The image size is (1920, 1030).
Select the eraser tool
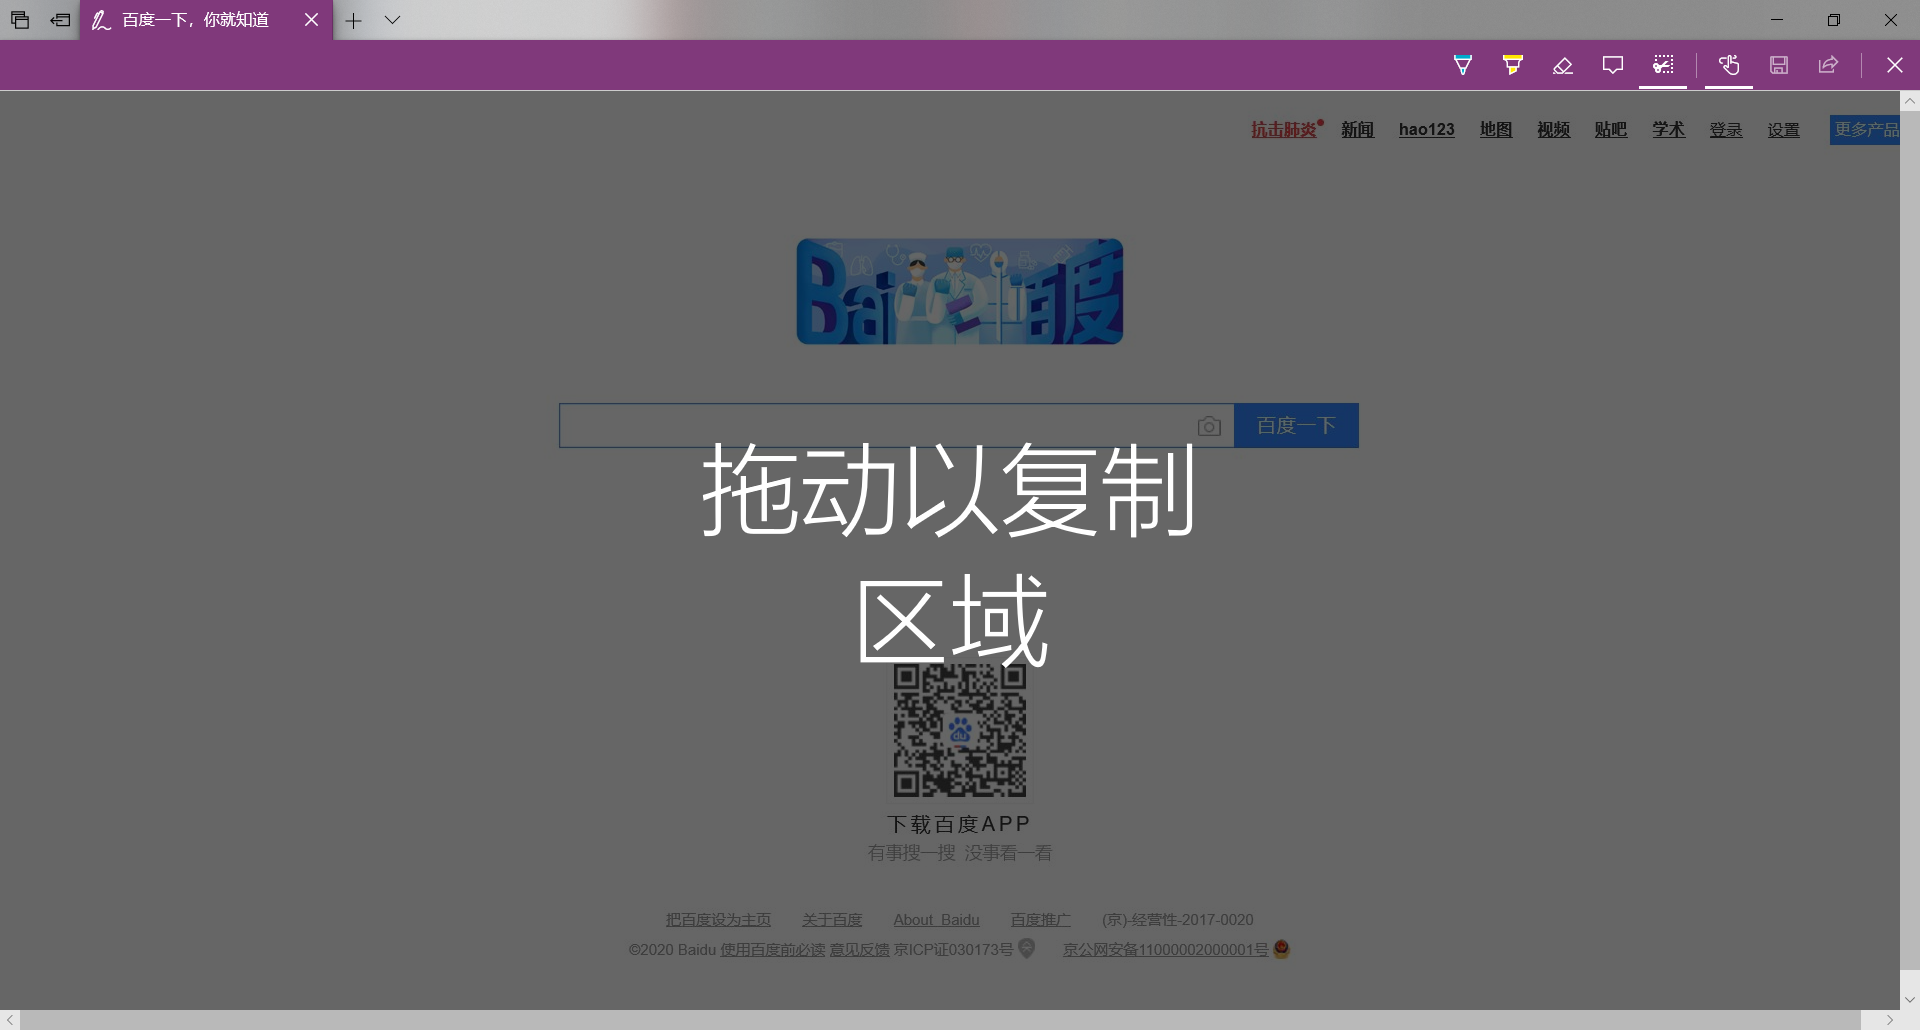[1562, 65]
